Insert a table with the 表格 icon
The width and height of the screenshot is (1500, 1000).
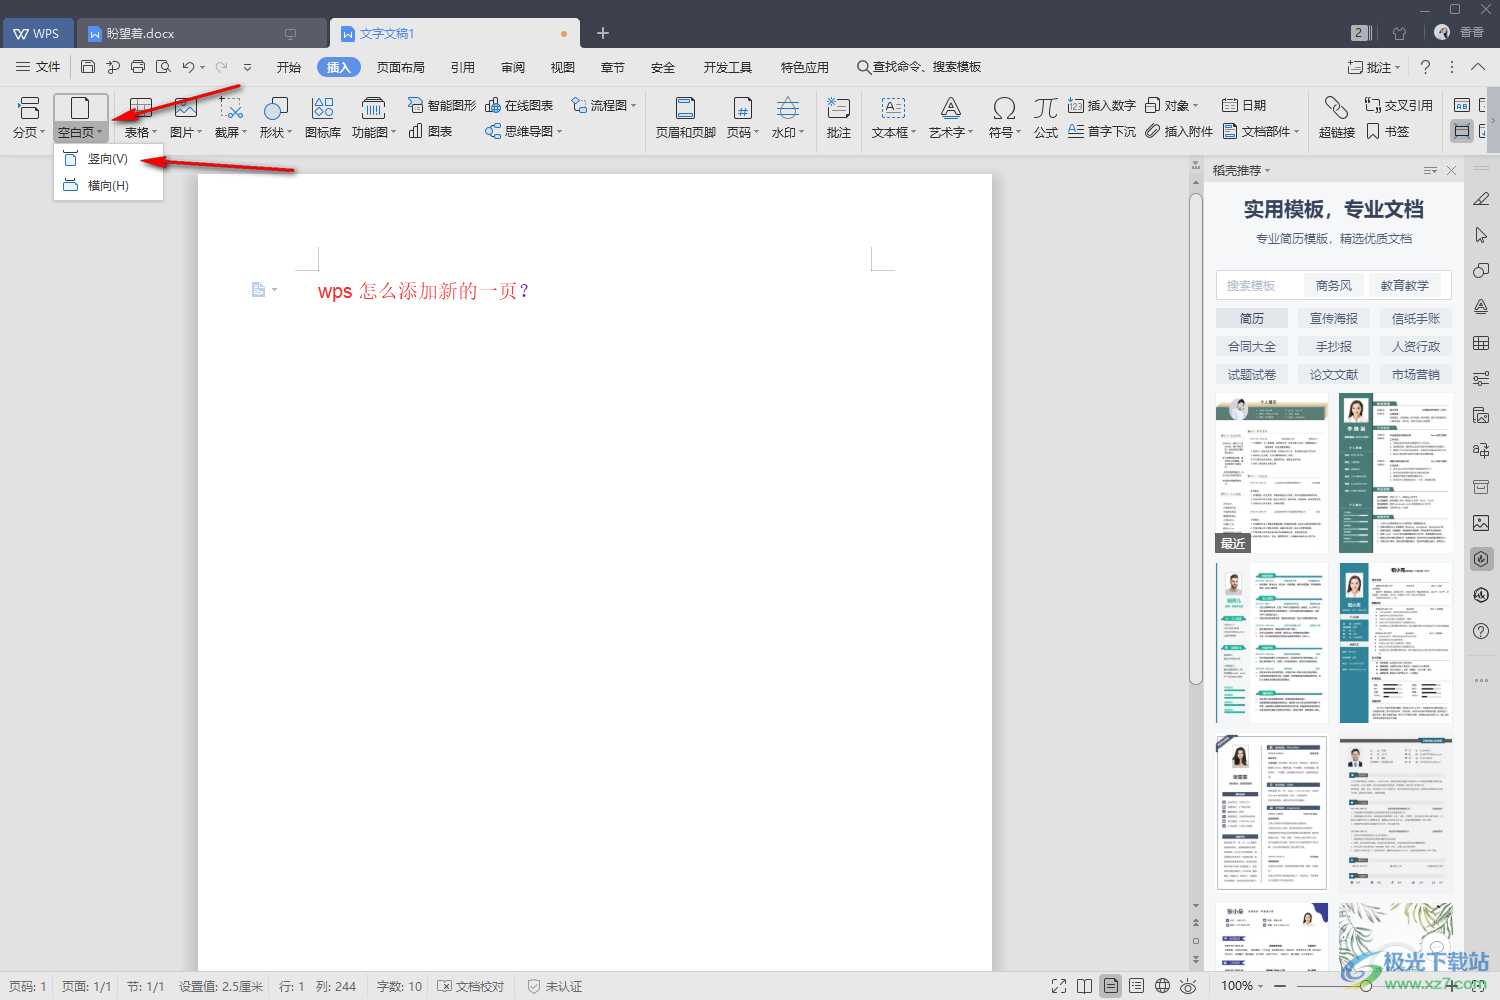(x=140, y=108)
